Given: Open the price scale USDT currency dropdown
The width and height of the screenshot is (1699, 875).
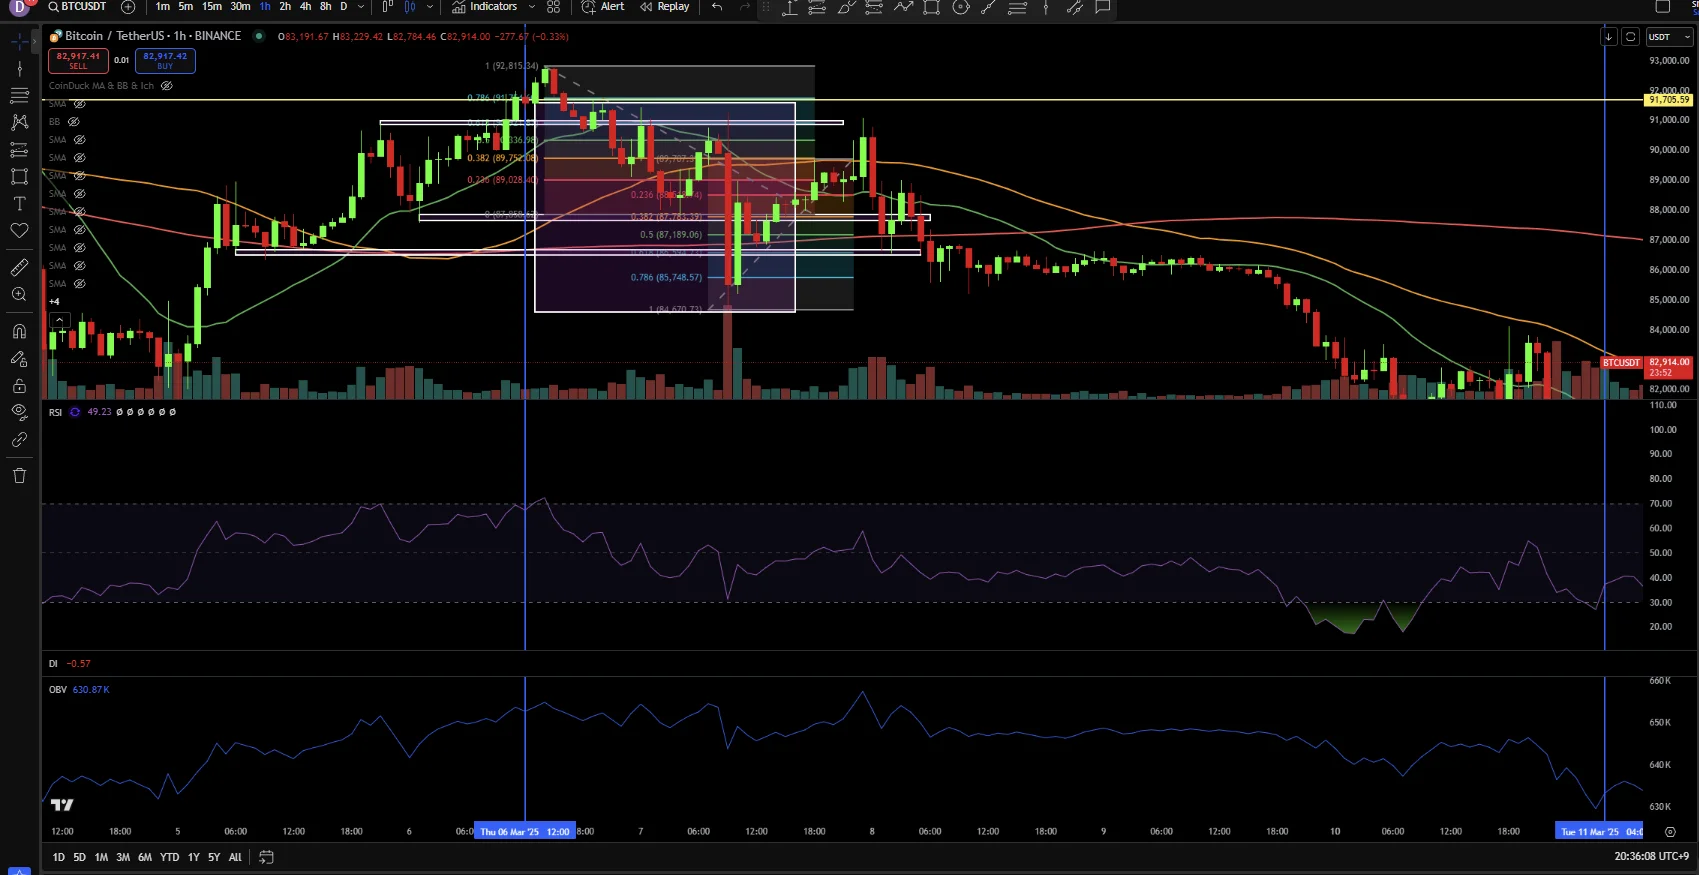Looking at the screenshot, I should 1670,37.
